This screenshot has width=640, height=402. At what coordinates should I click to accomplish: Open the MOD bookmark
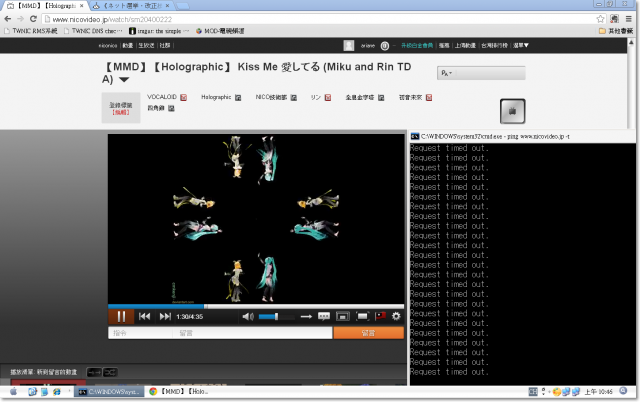click(220, 31)
